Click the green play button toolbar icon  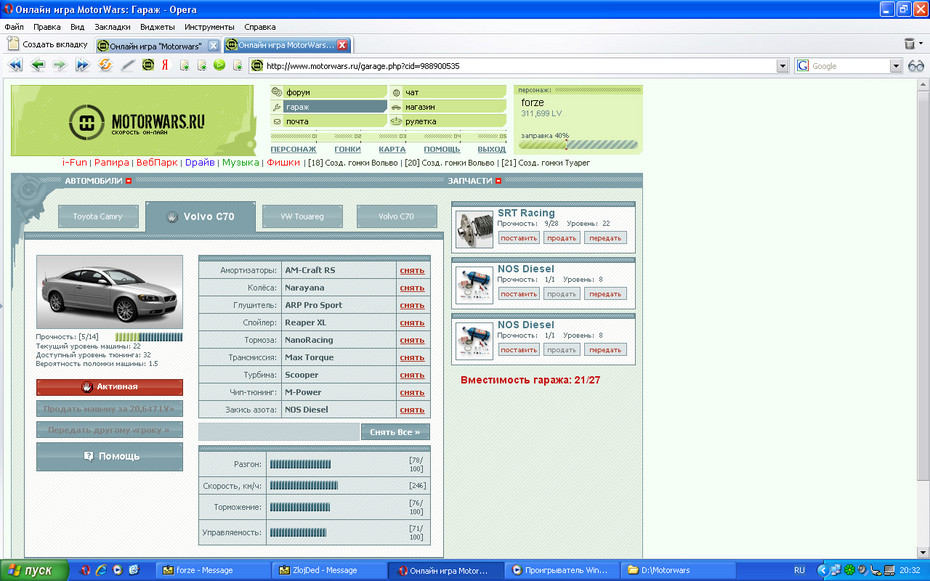coord(219,65)
